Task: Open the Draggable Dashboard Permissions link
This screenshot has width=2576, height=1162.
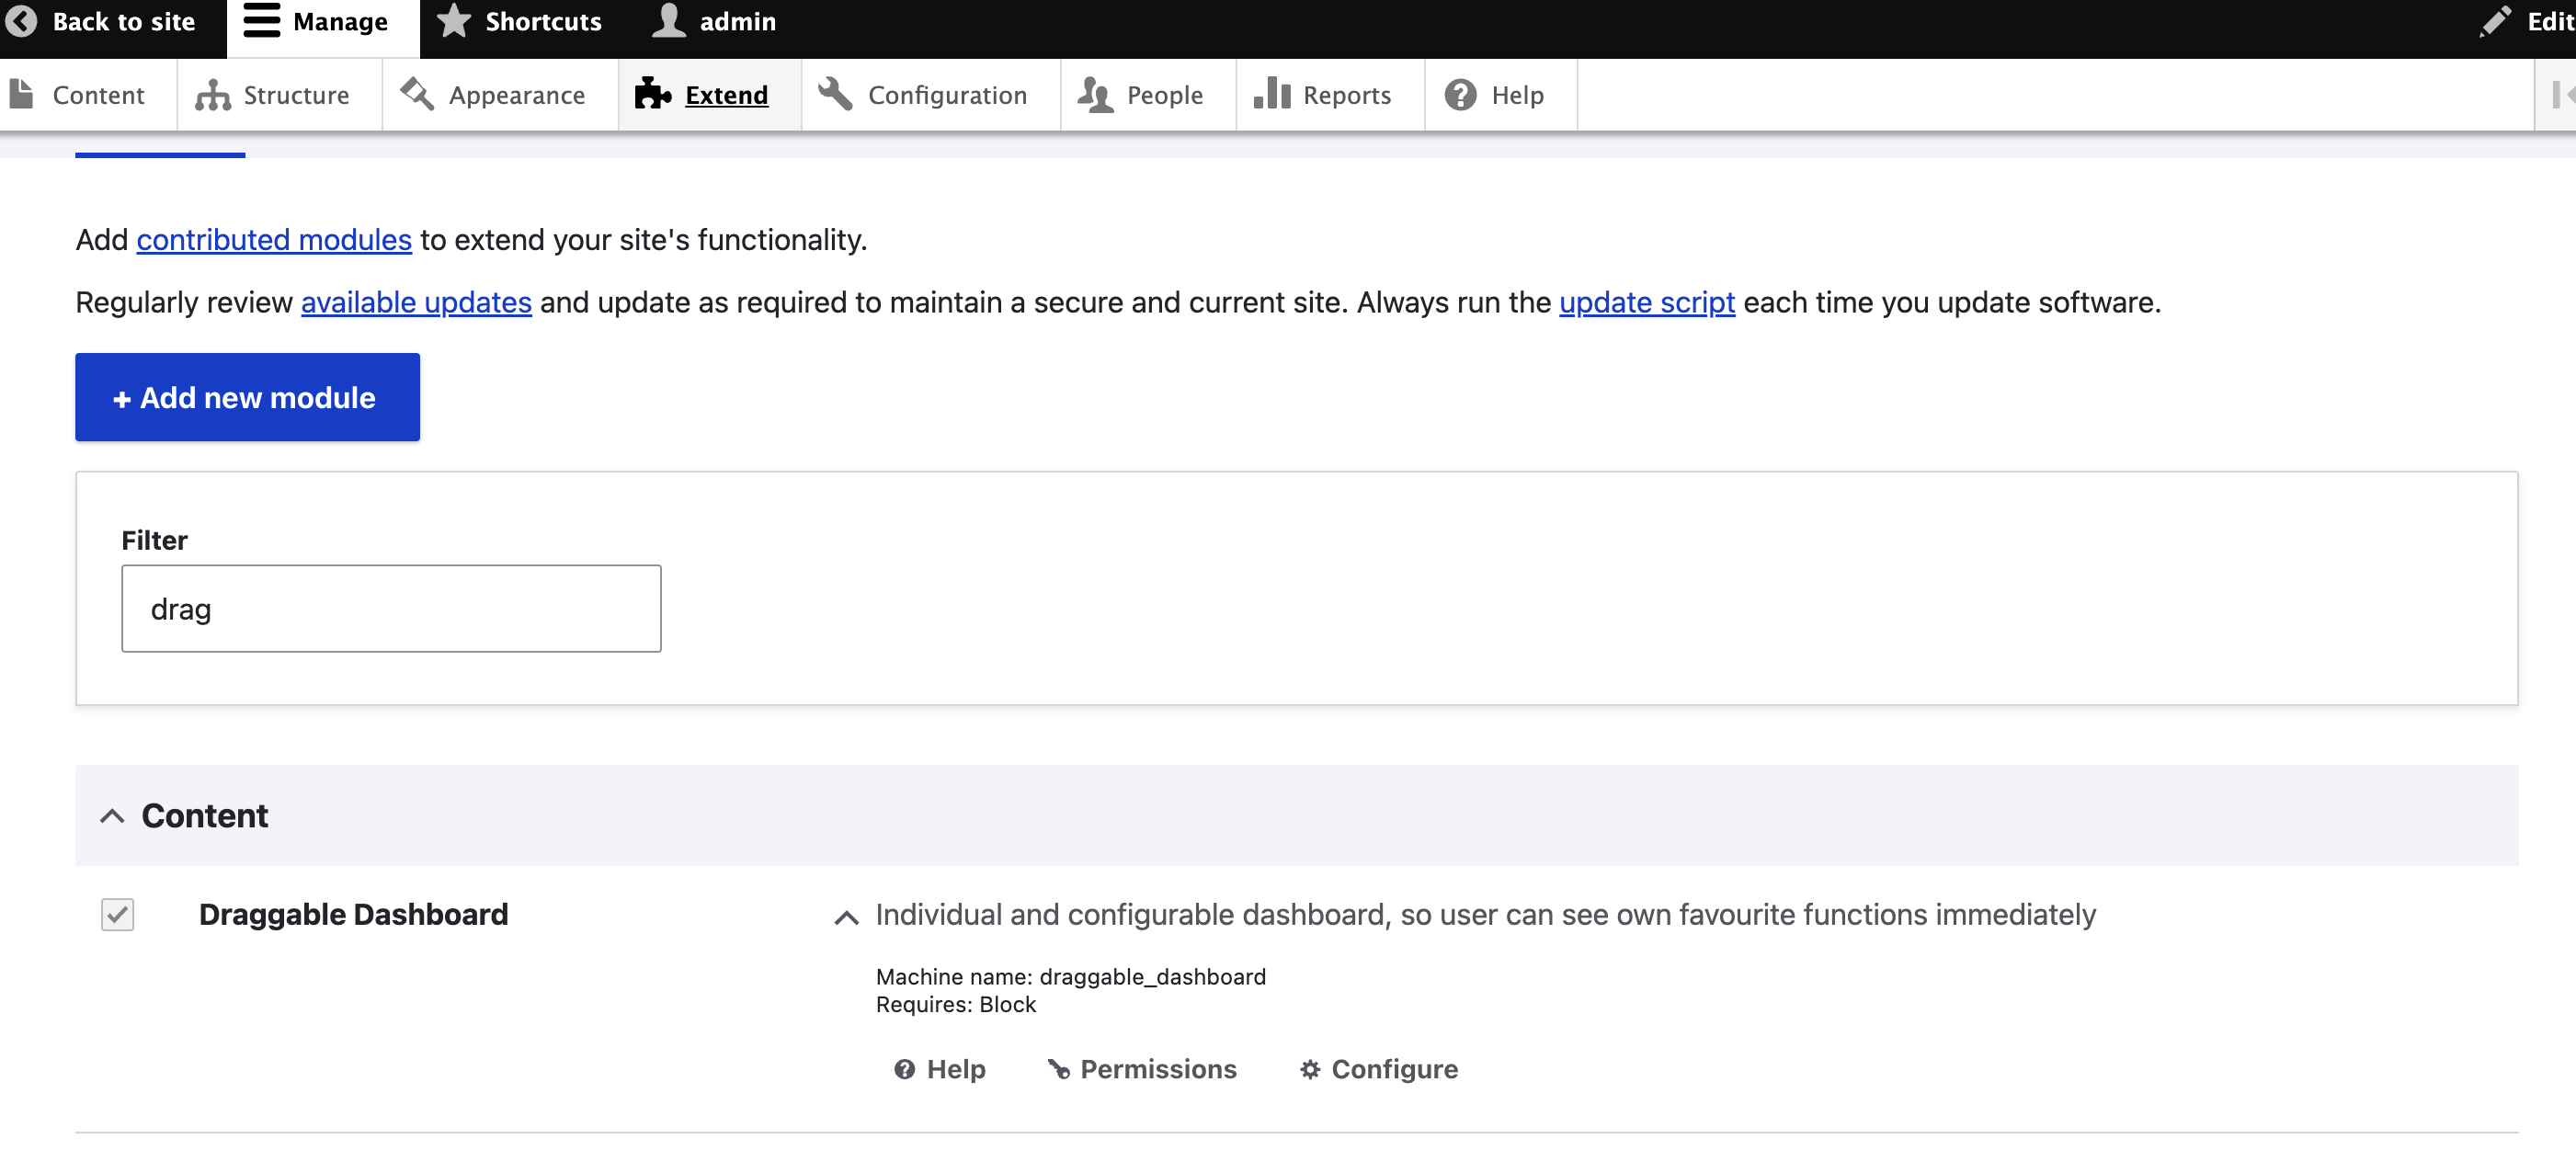Action: 1157,1069
